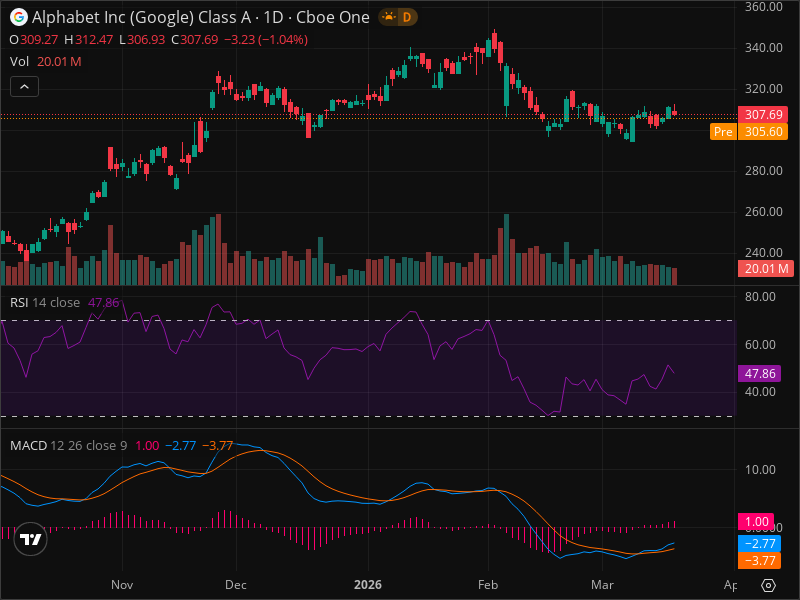Click the MACD histogram value 1.00 in the legend
Image resolution: width=800 pixels, height=600 pixels.
click(x=147, y=445)
